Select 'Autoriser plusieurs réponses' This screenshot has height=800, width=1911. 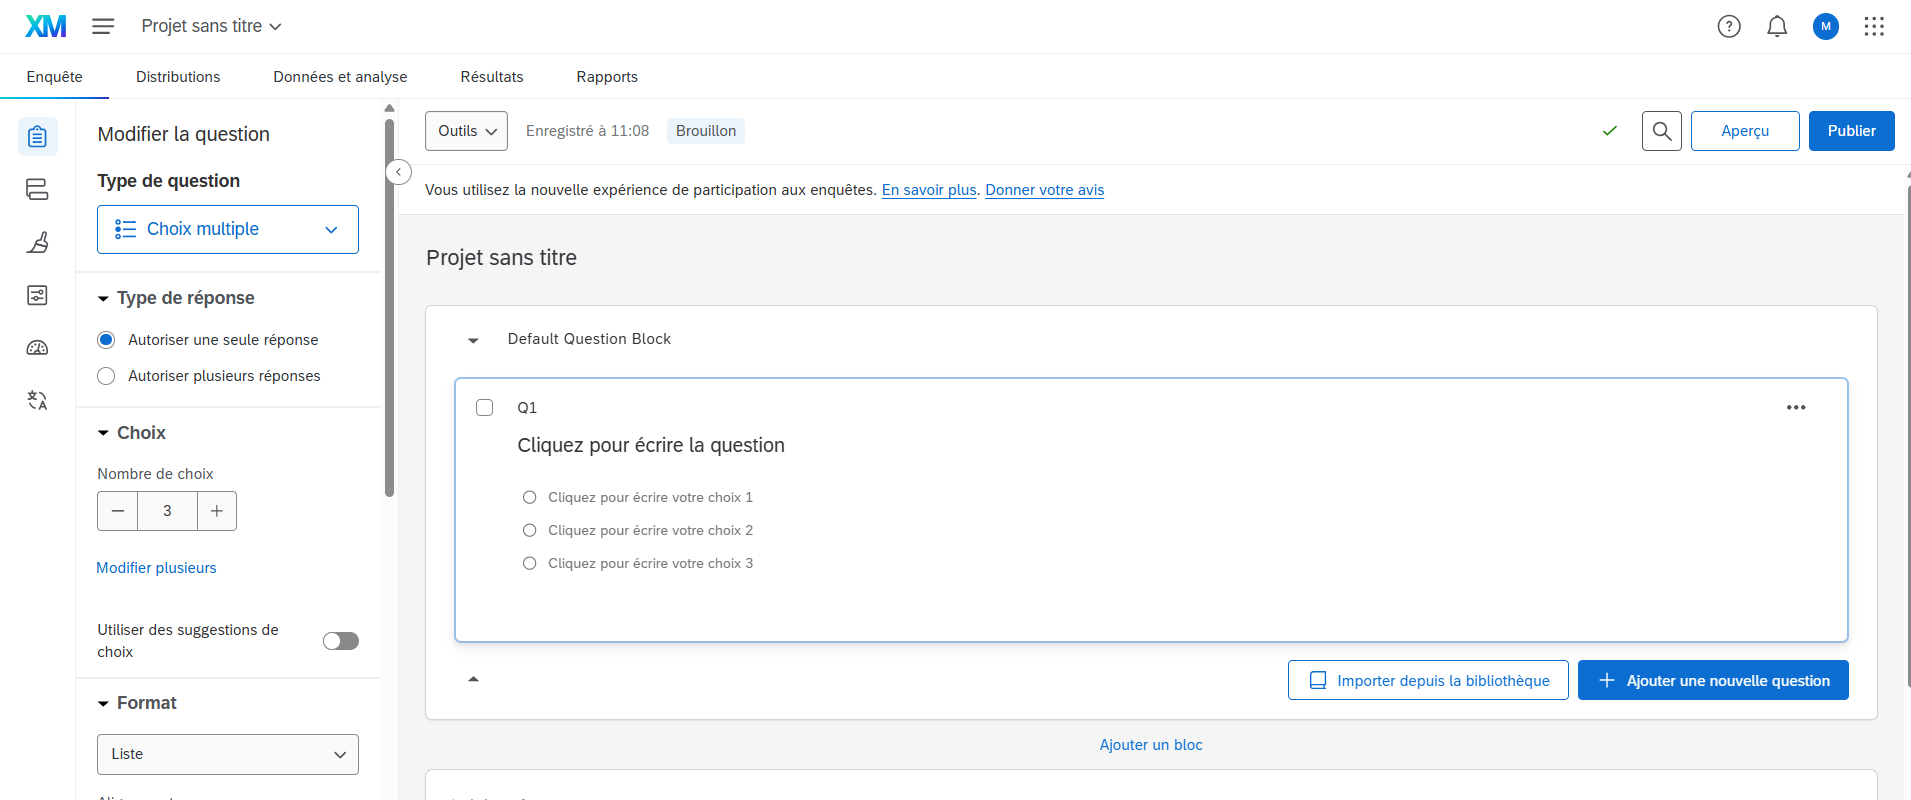pyautogui.click(x=106, y=376)
